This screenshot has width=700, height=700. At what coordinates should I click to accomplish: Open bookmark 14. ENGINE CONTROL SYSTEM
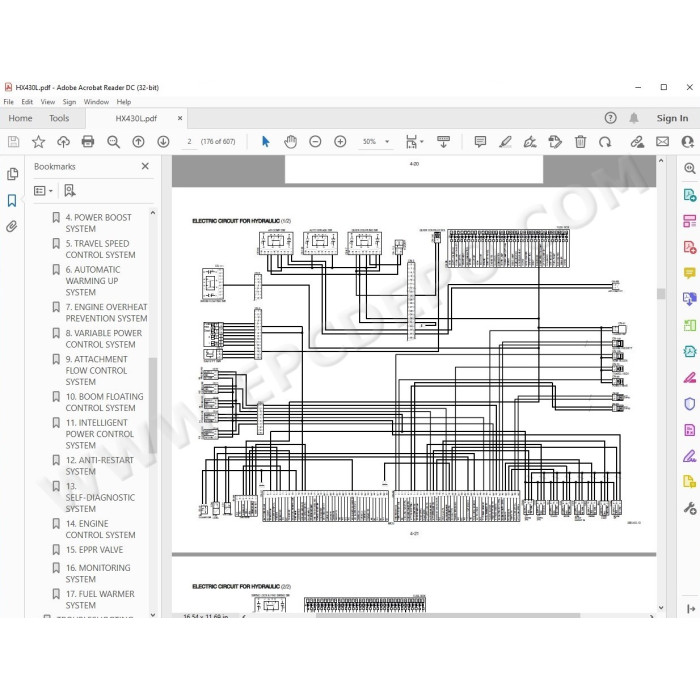click(100, 529)
